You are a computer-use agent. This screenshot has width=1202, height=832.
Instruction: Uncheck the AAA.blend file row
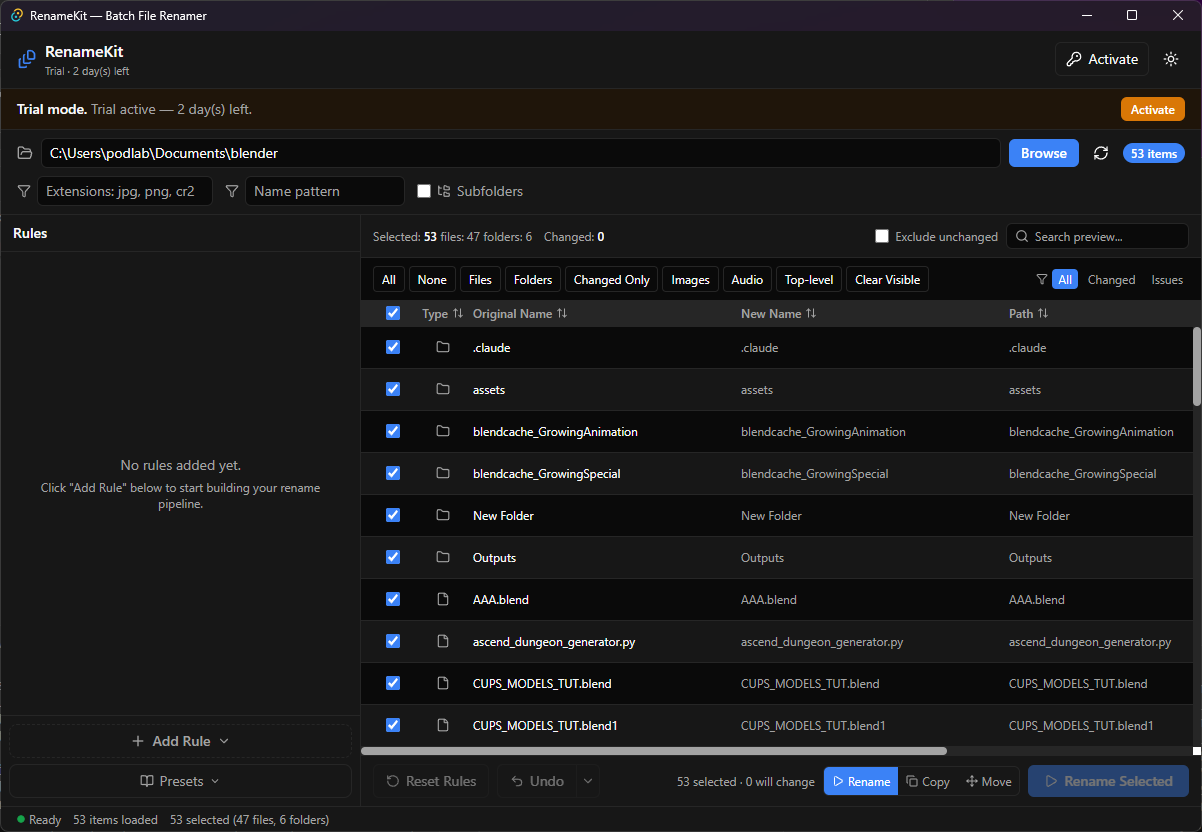coord(393,599)
